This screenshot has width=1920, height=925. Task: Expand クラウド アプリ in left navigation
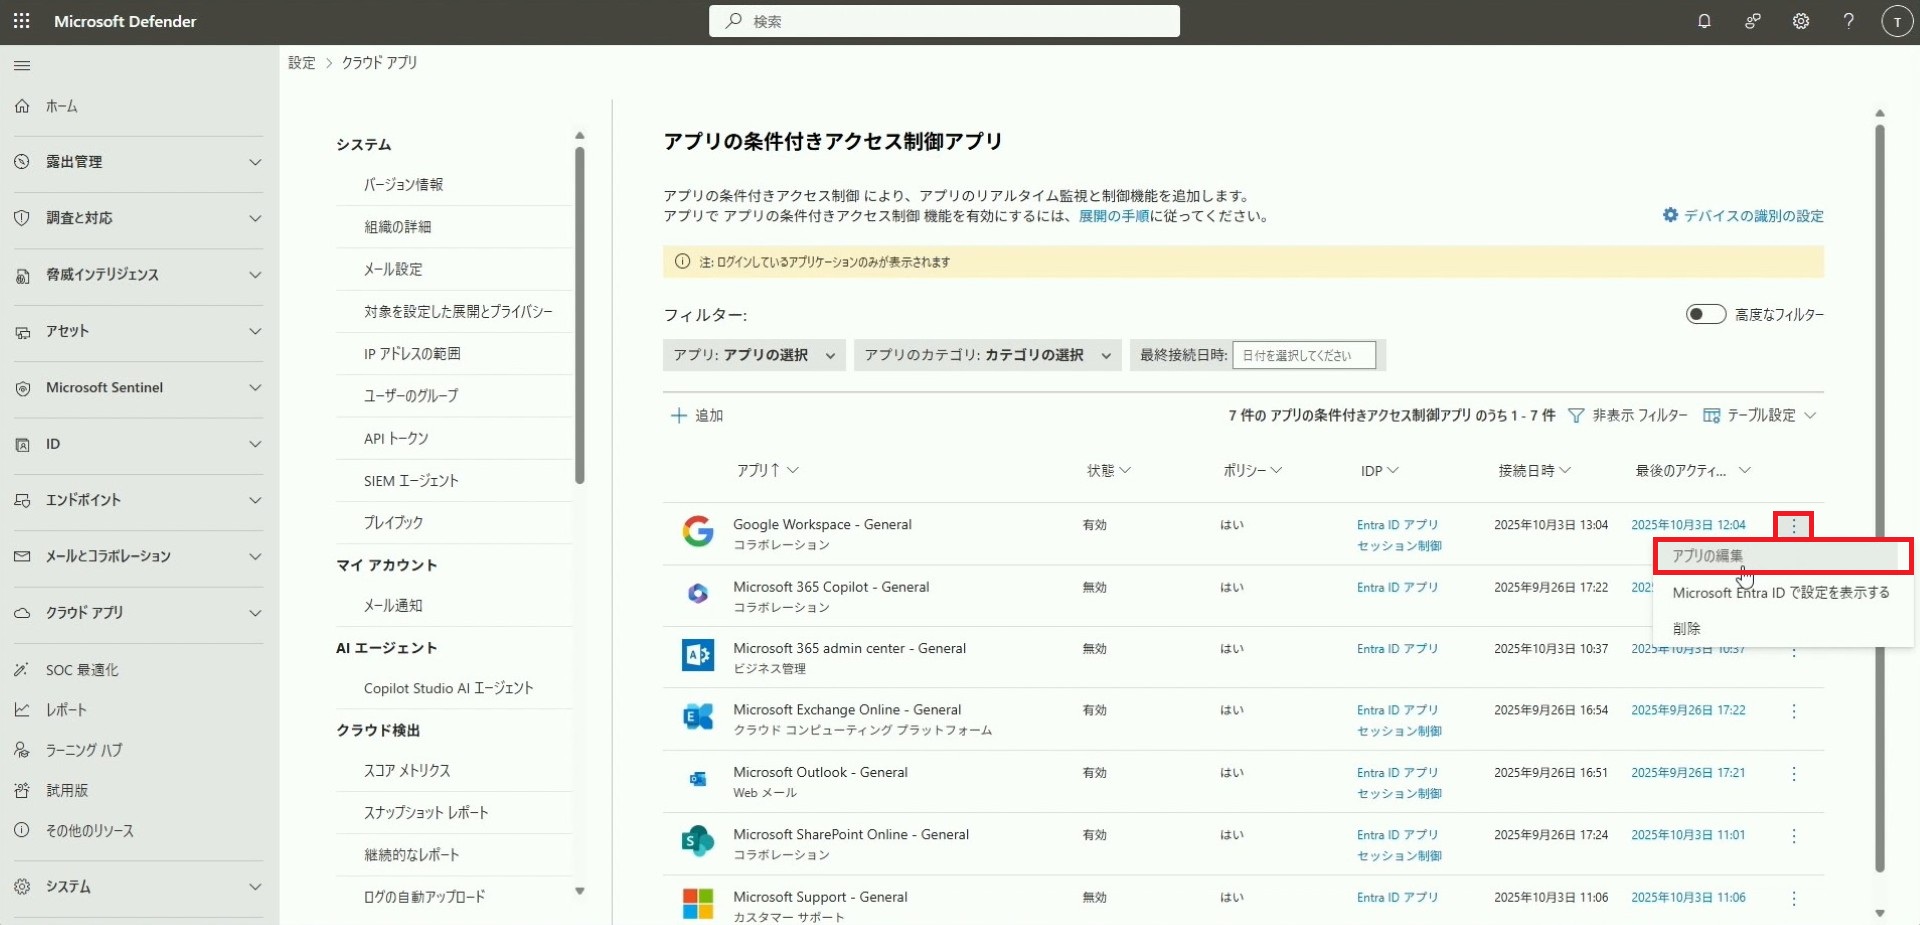(139, 613)
